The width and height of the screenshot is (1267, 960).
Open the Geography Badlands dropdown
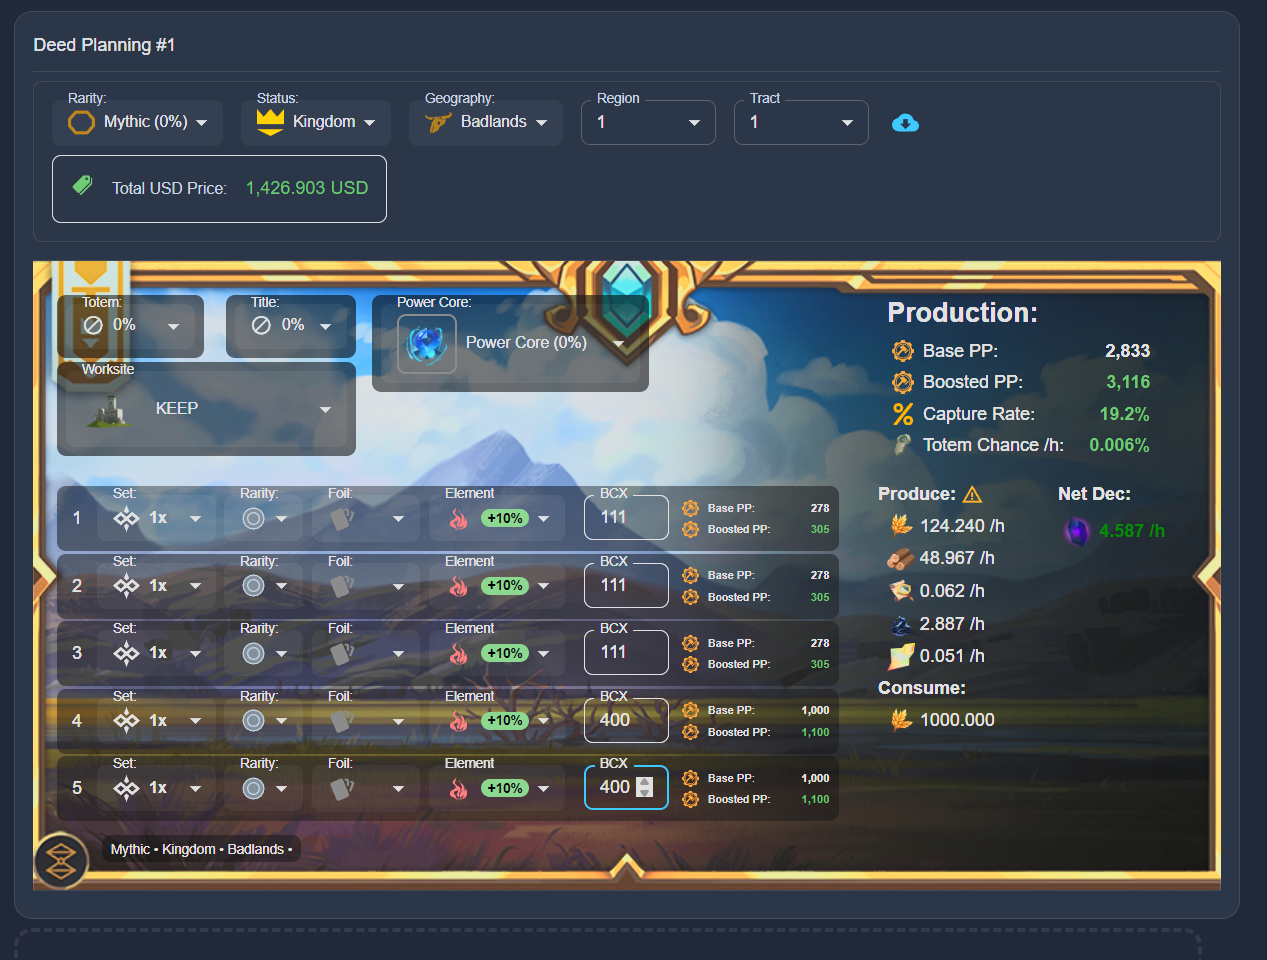tap(486, 122)
